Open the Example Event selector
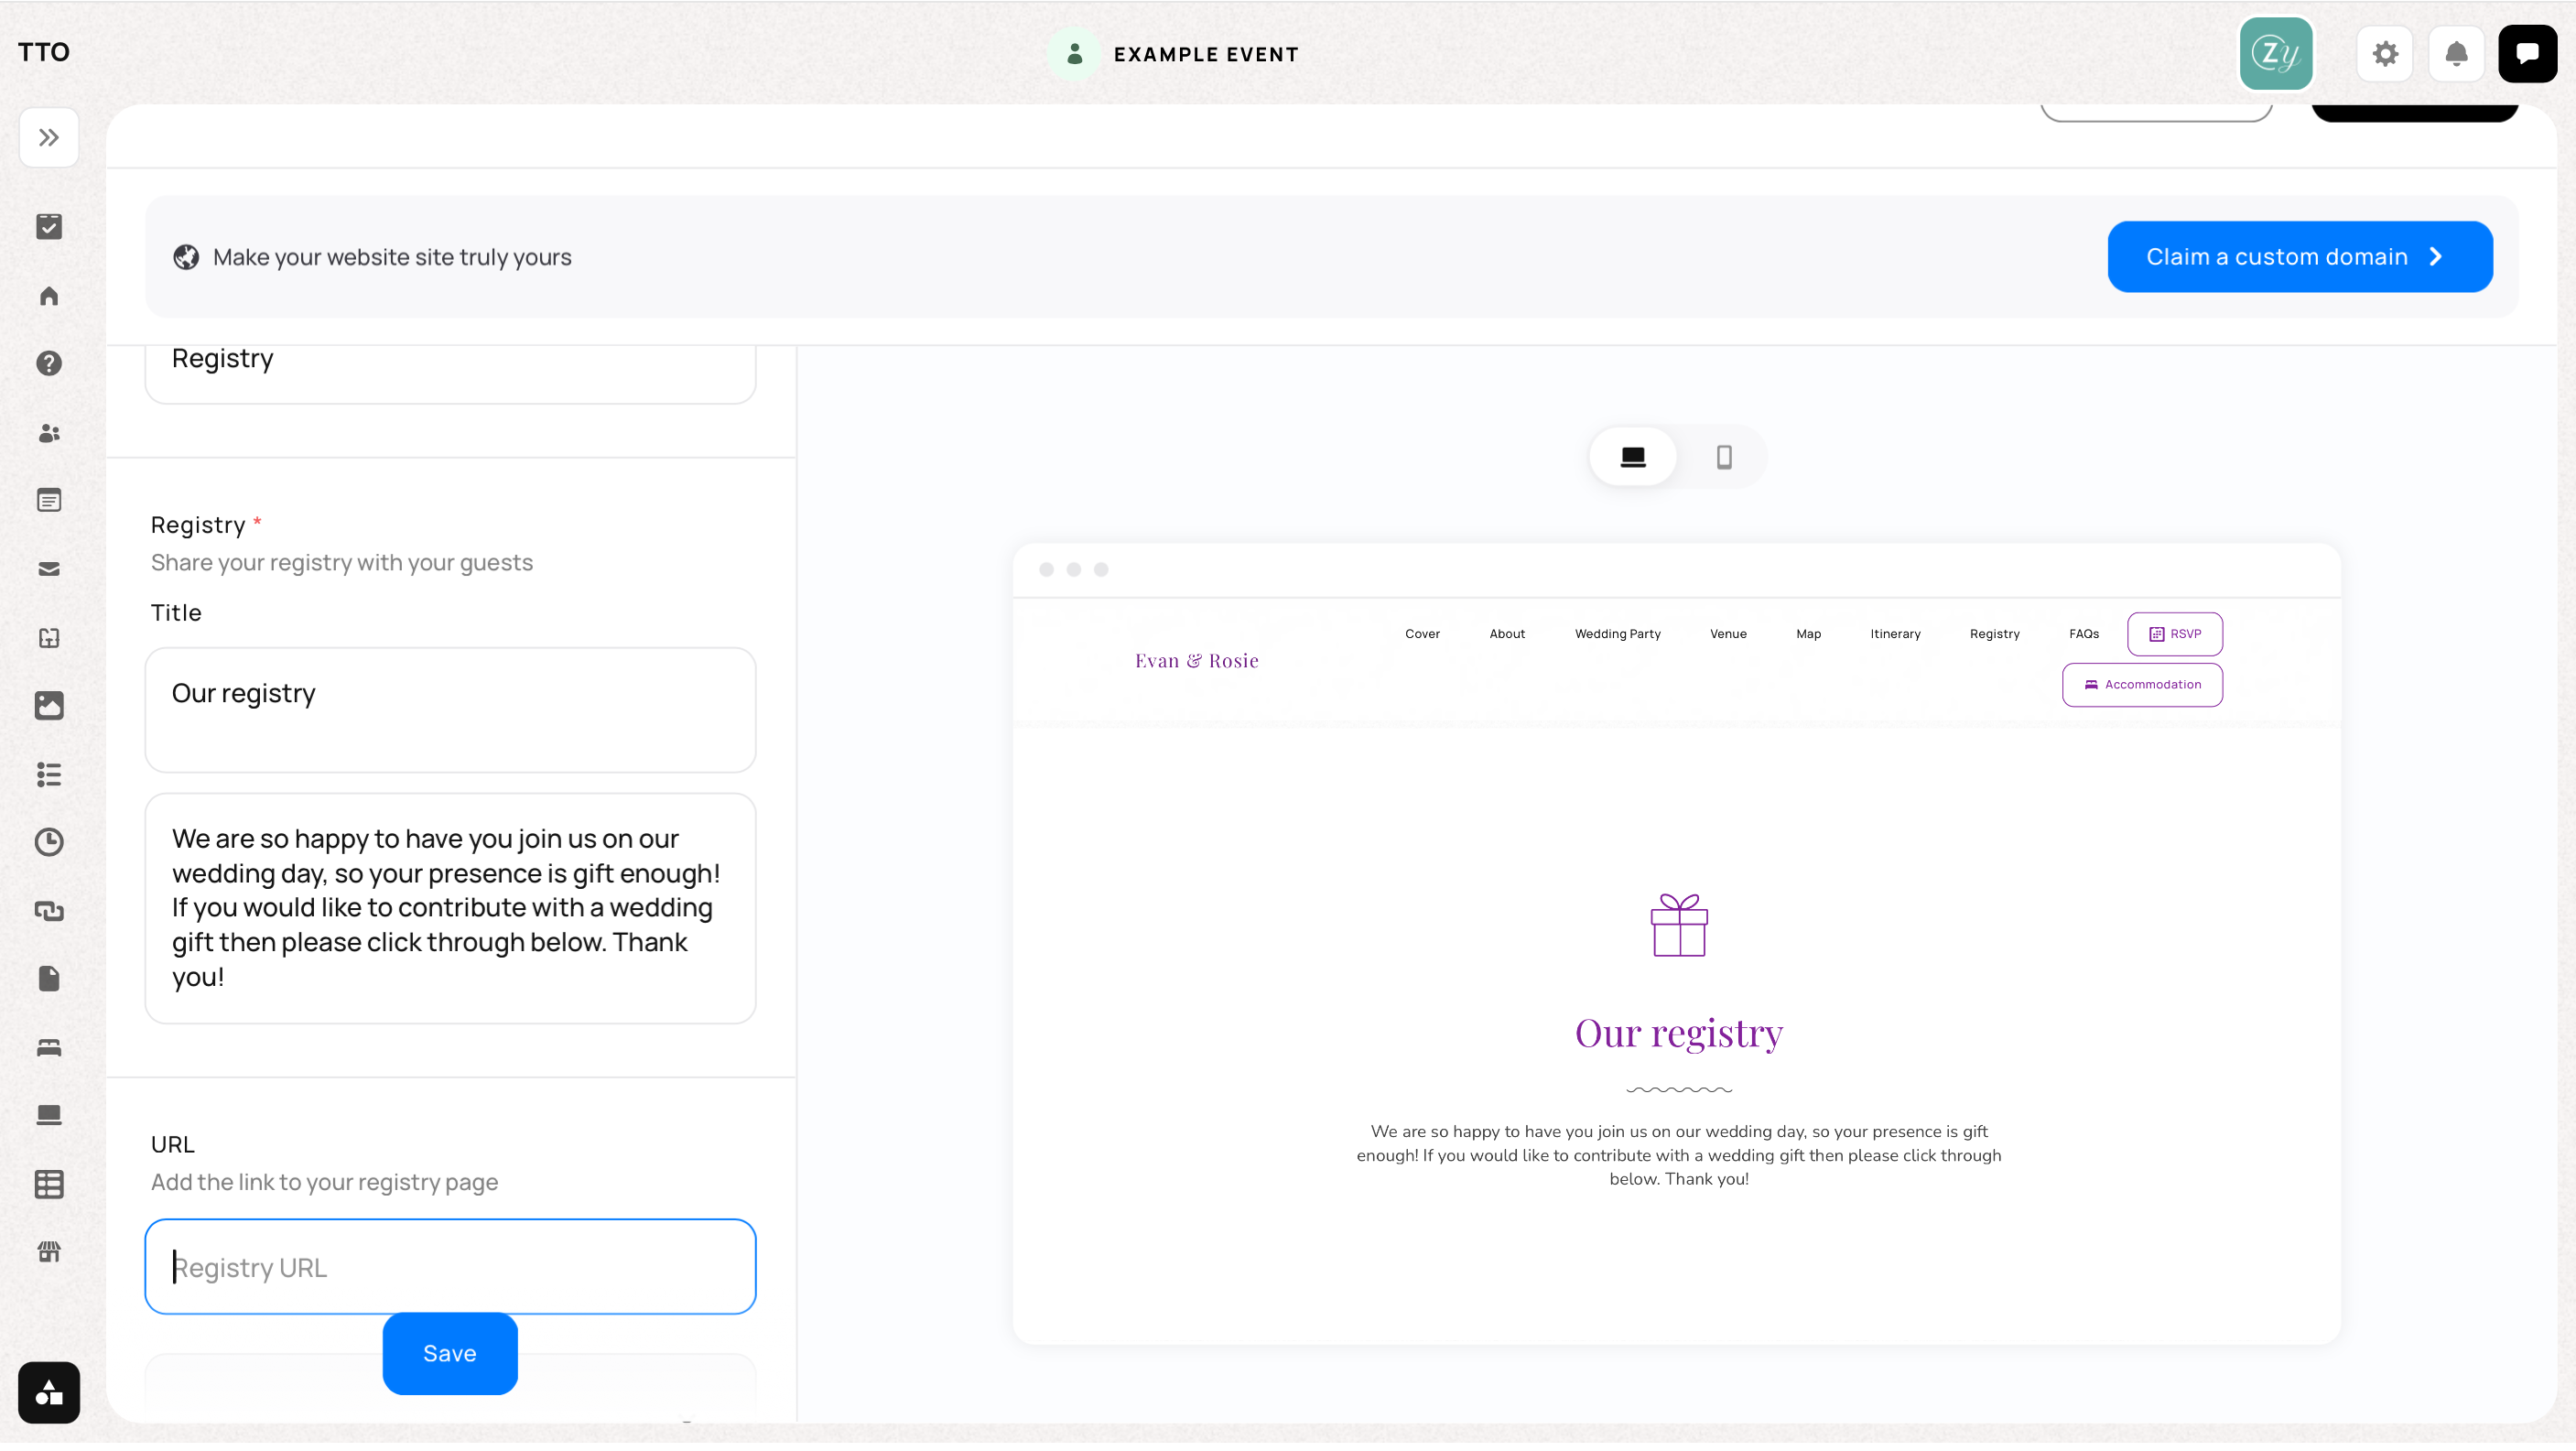 pyautogui.click(x=1175, y=54)
